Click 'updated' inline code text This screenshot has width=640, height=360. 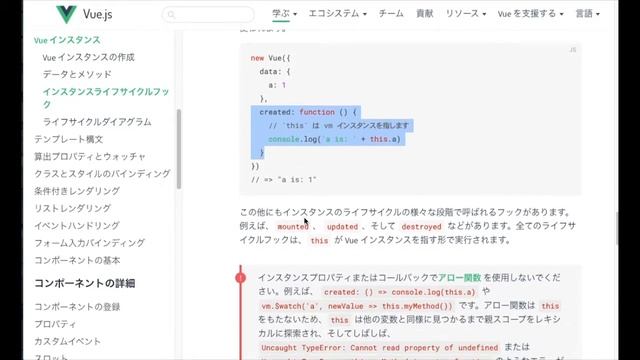click(342, 227)
